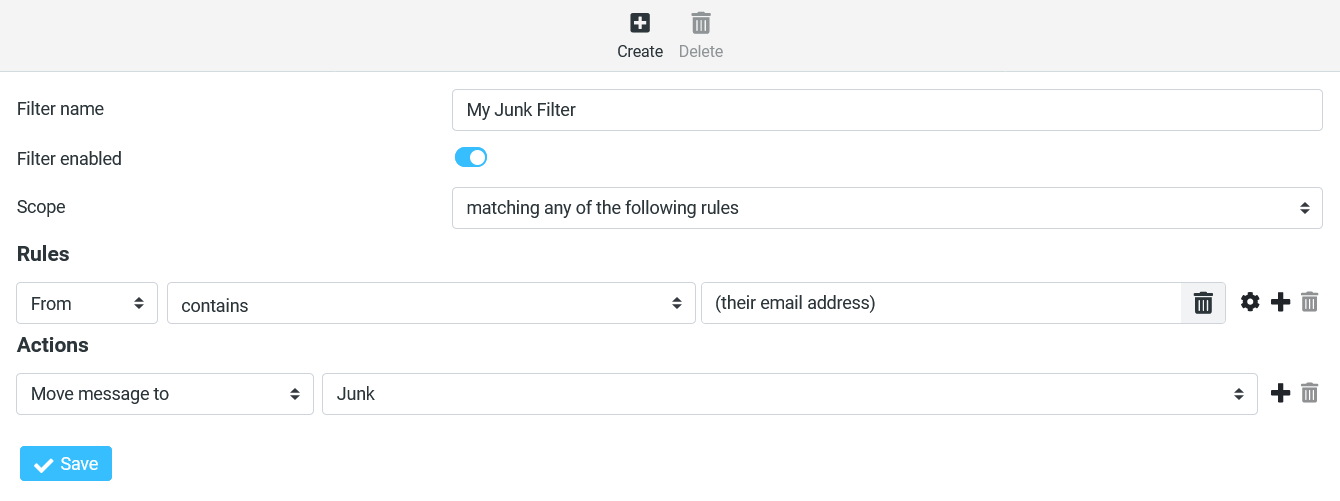This screenshot has height=501, width=1340.
Task: Click the Save button
Action: point(66,464)
